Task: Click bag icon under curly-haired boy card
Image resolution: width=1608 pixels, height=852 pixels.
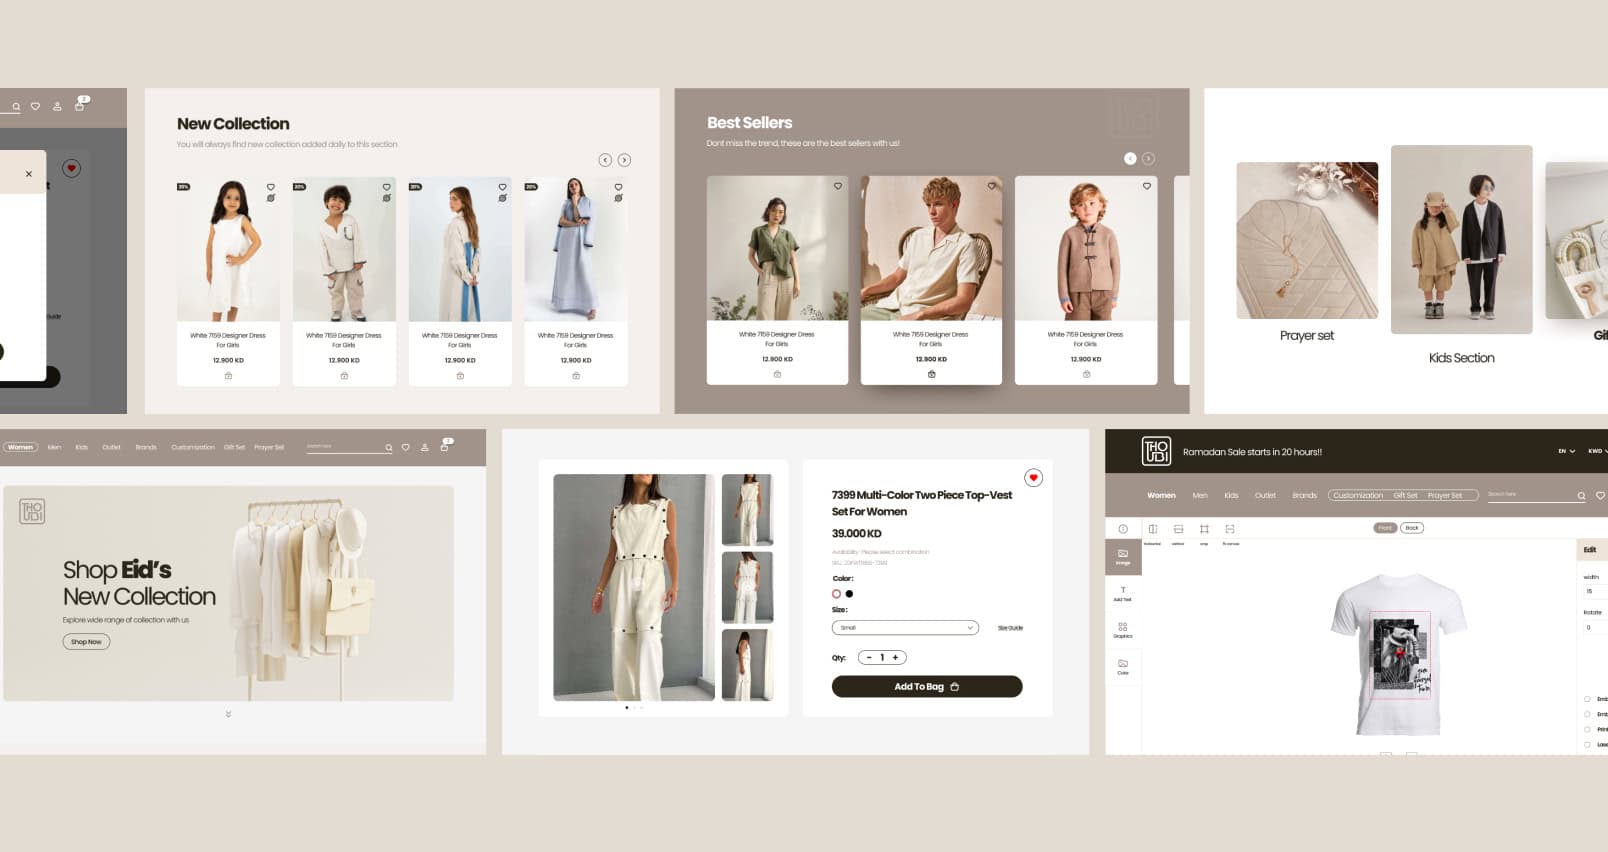Action: click(344, 376)
